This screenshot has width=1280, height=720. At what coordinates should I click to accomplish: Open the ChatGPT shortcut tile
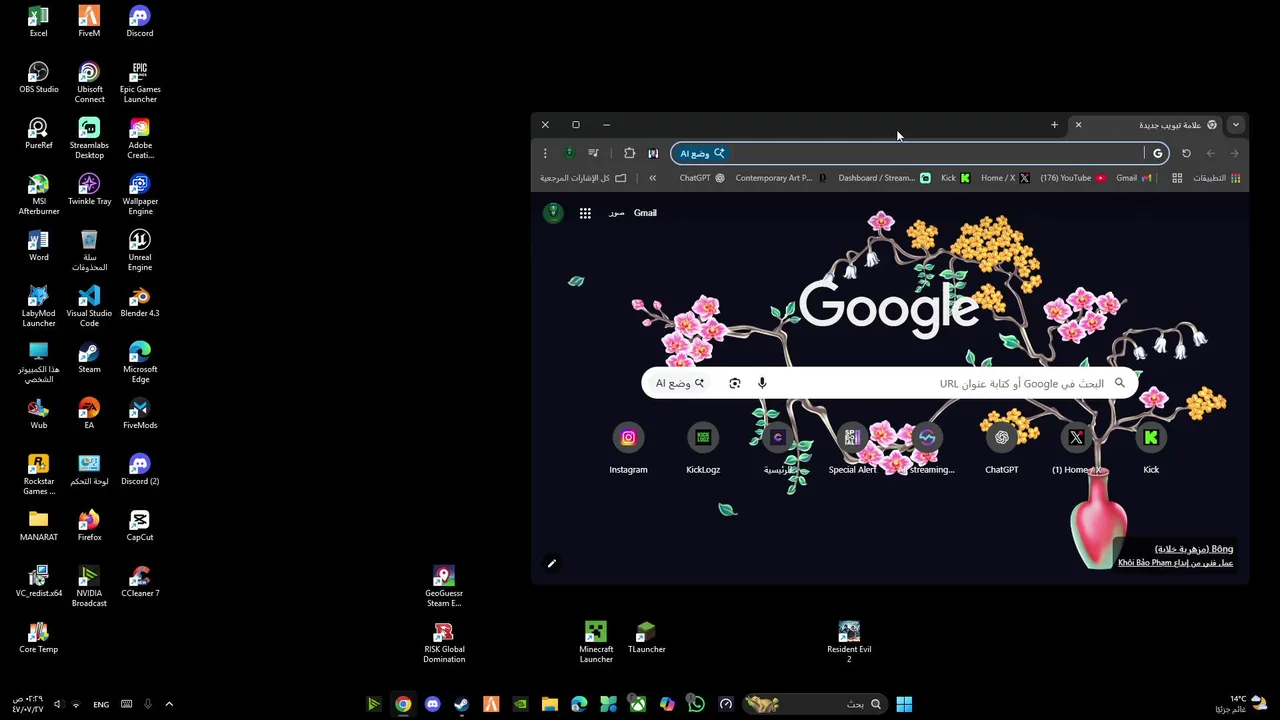click(x=1002, y=448)
